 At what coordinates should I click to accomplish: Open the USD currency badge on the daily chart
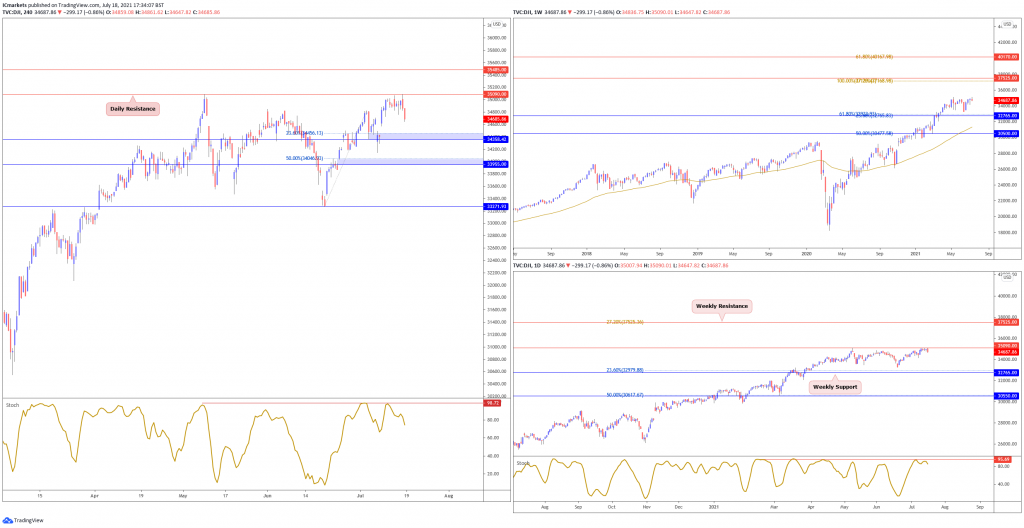[x=1006, y=275]
